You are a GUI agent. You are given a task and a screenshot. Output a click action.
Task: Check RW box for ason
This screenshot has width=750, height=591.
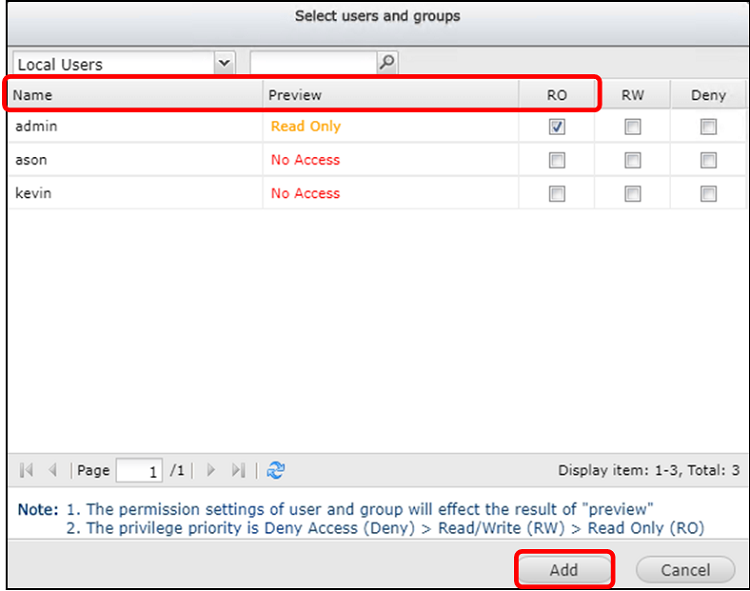pos(632,160)
